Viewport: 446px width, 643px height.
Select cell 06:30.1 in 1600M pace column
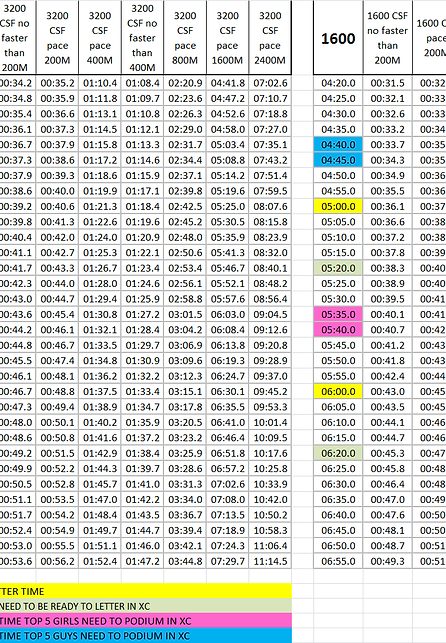coord(228,392)
